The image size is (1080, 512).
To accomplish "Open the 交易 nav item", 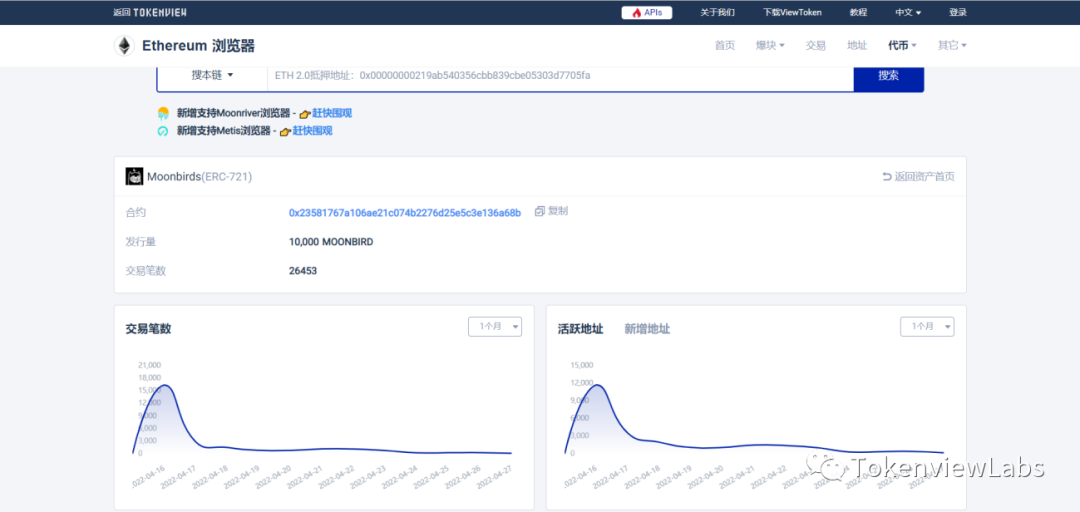I will 816,45.
